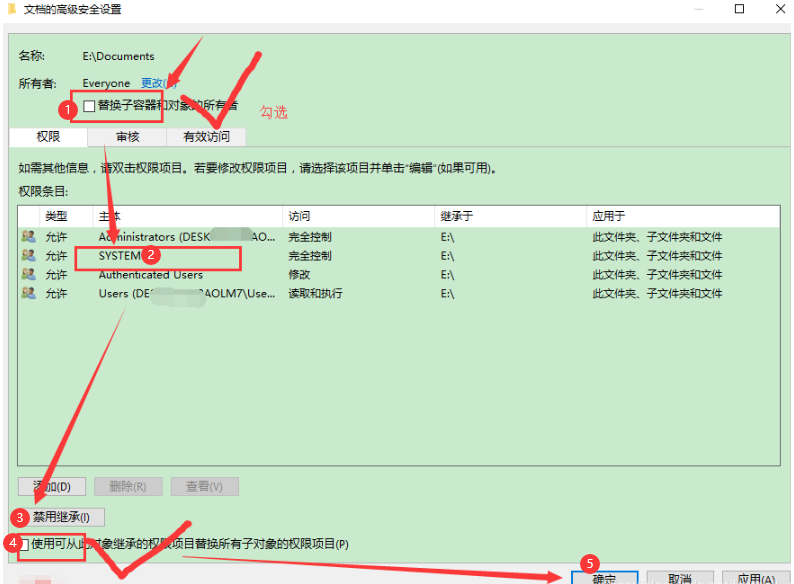Click the folder icon in the title bar
Image resolution: width=794 pixels, height=584 pixels.
coord(12,9)
